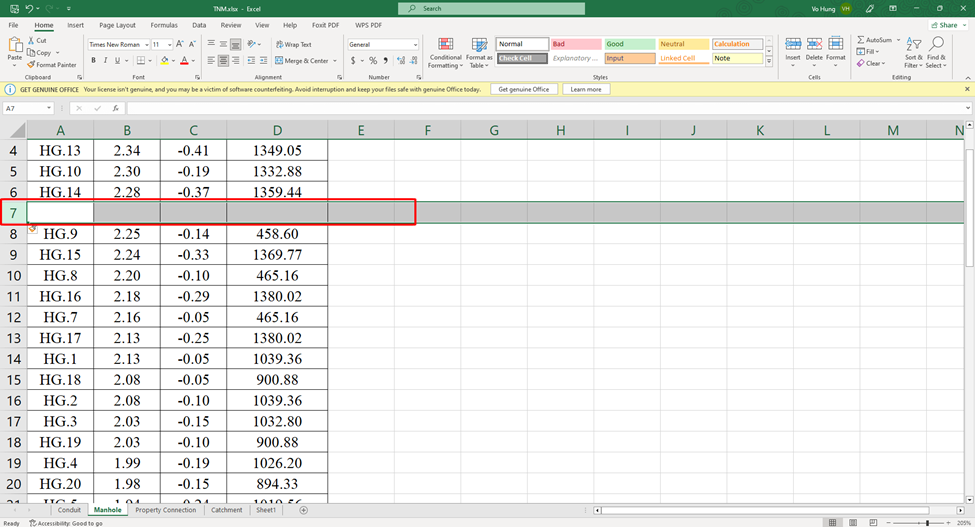This screenshot has width=975, height=527.
Task: Toggle Bold formatting
Action: (x=93, y=61)
